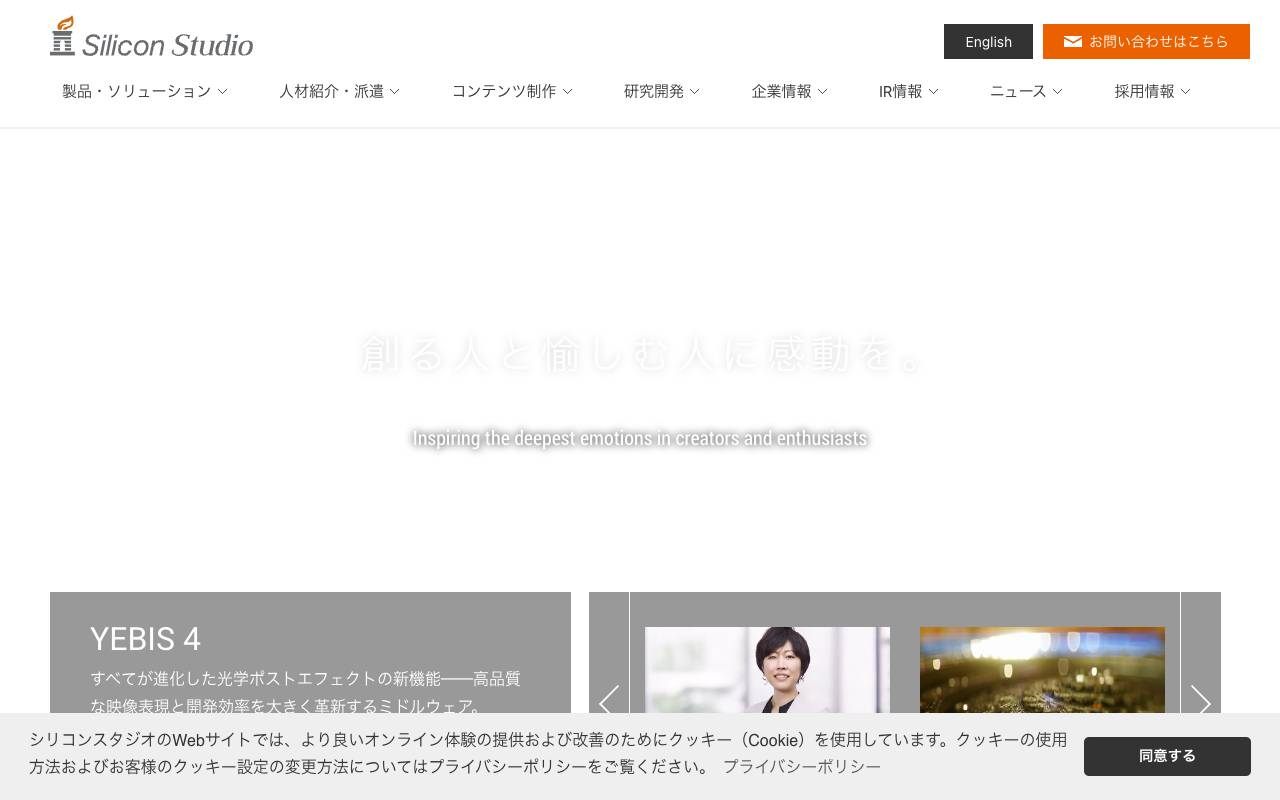Image resolution: width=1280 pixels, height=800 pixels.
Task: Open the 採用情報 dropdown arrow
Action: coord(1185,91)
